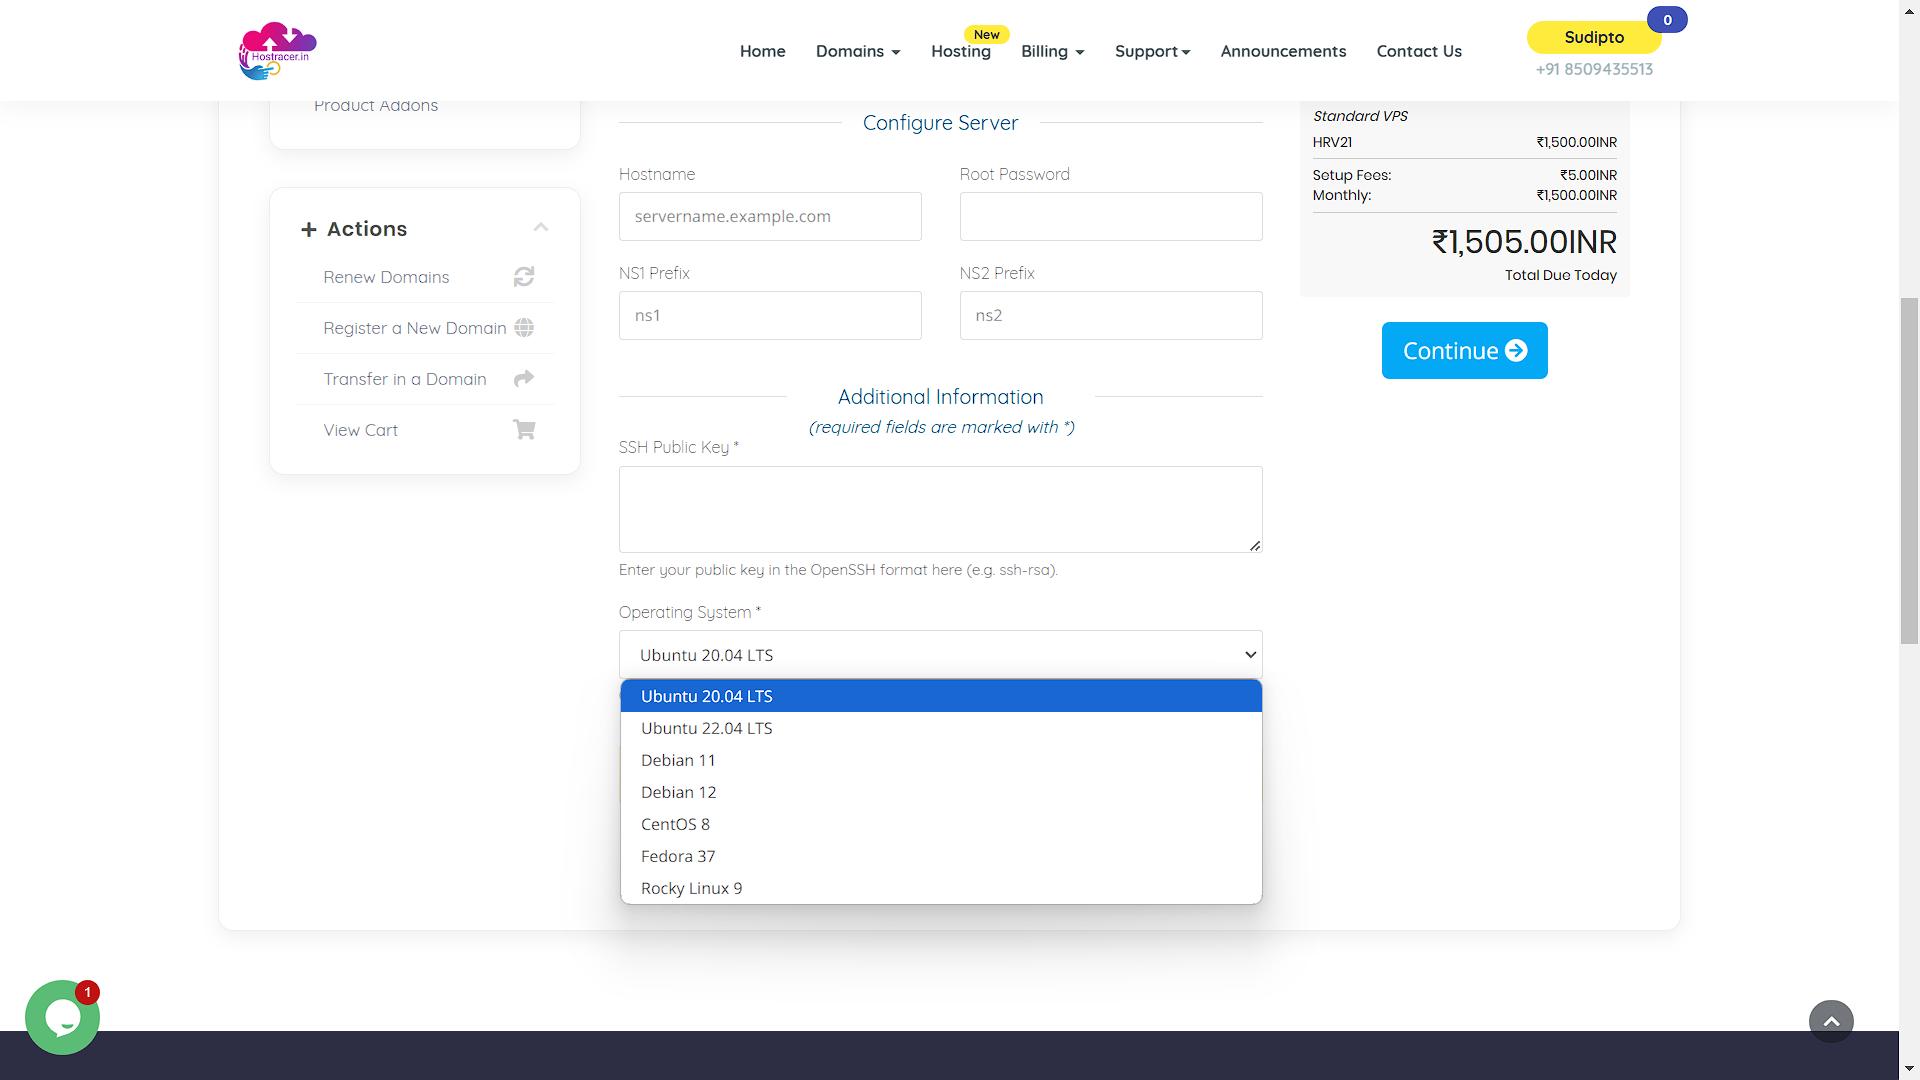Viewport: 1920px width, 1080px height.
Task: Click the Register a New Domain globe icon
Action: coord(524,328)
